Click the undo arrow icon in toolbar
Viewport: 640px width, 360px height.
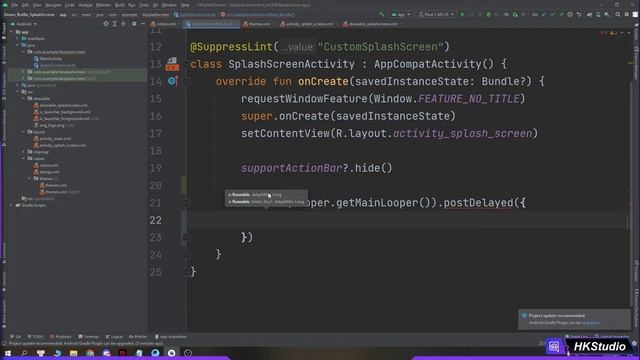point(578,14)
